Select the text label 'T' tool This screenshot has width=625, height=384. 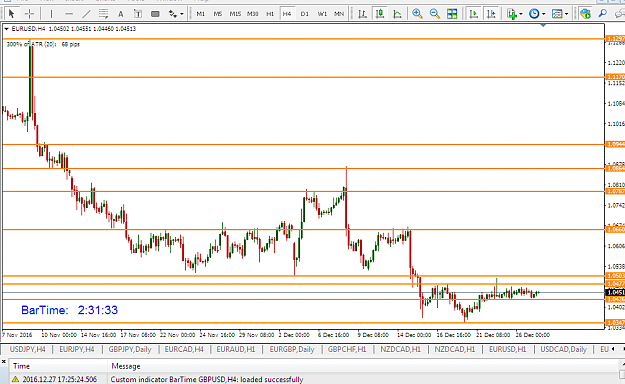138,14
